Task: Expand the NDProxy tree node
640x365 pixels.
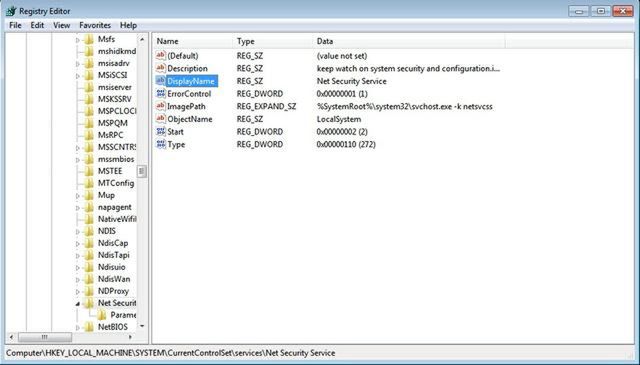Action: pos(78,292)
